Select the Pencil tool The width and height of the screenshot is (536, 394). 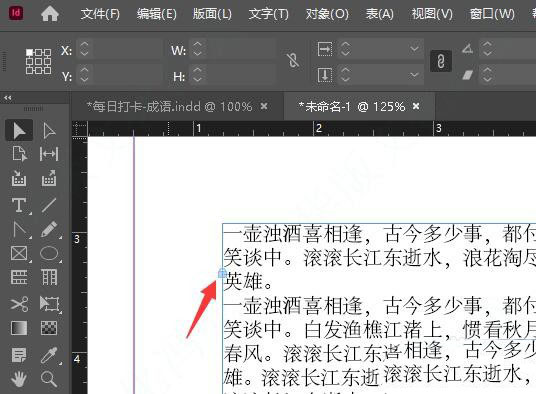(49, 229)
